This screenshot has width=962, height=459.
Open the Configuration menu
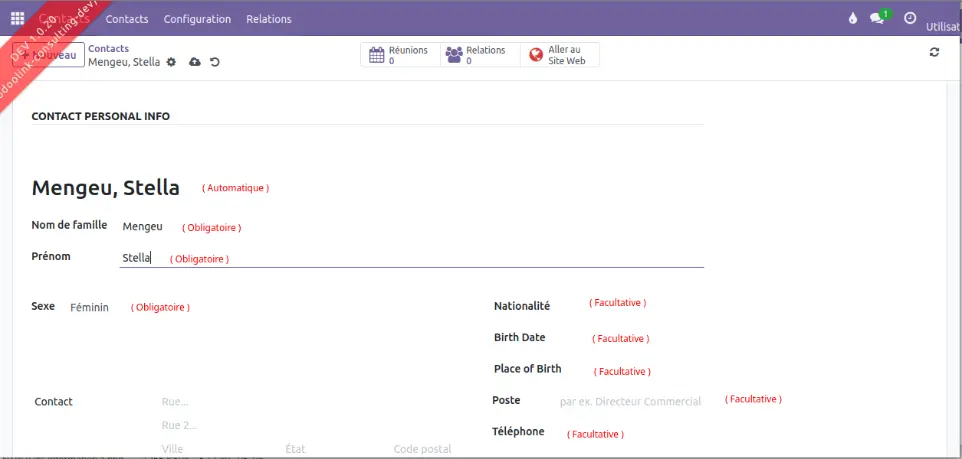(197, 19)
